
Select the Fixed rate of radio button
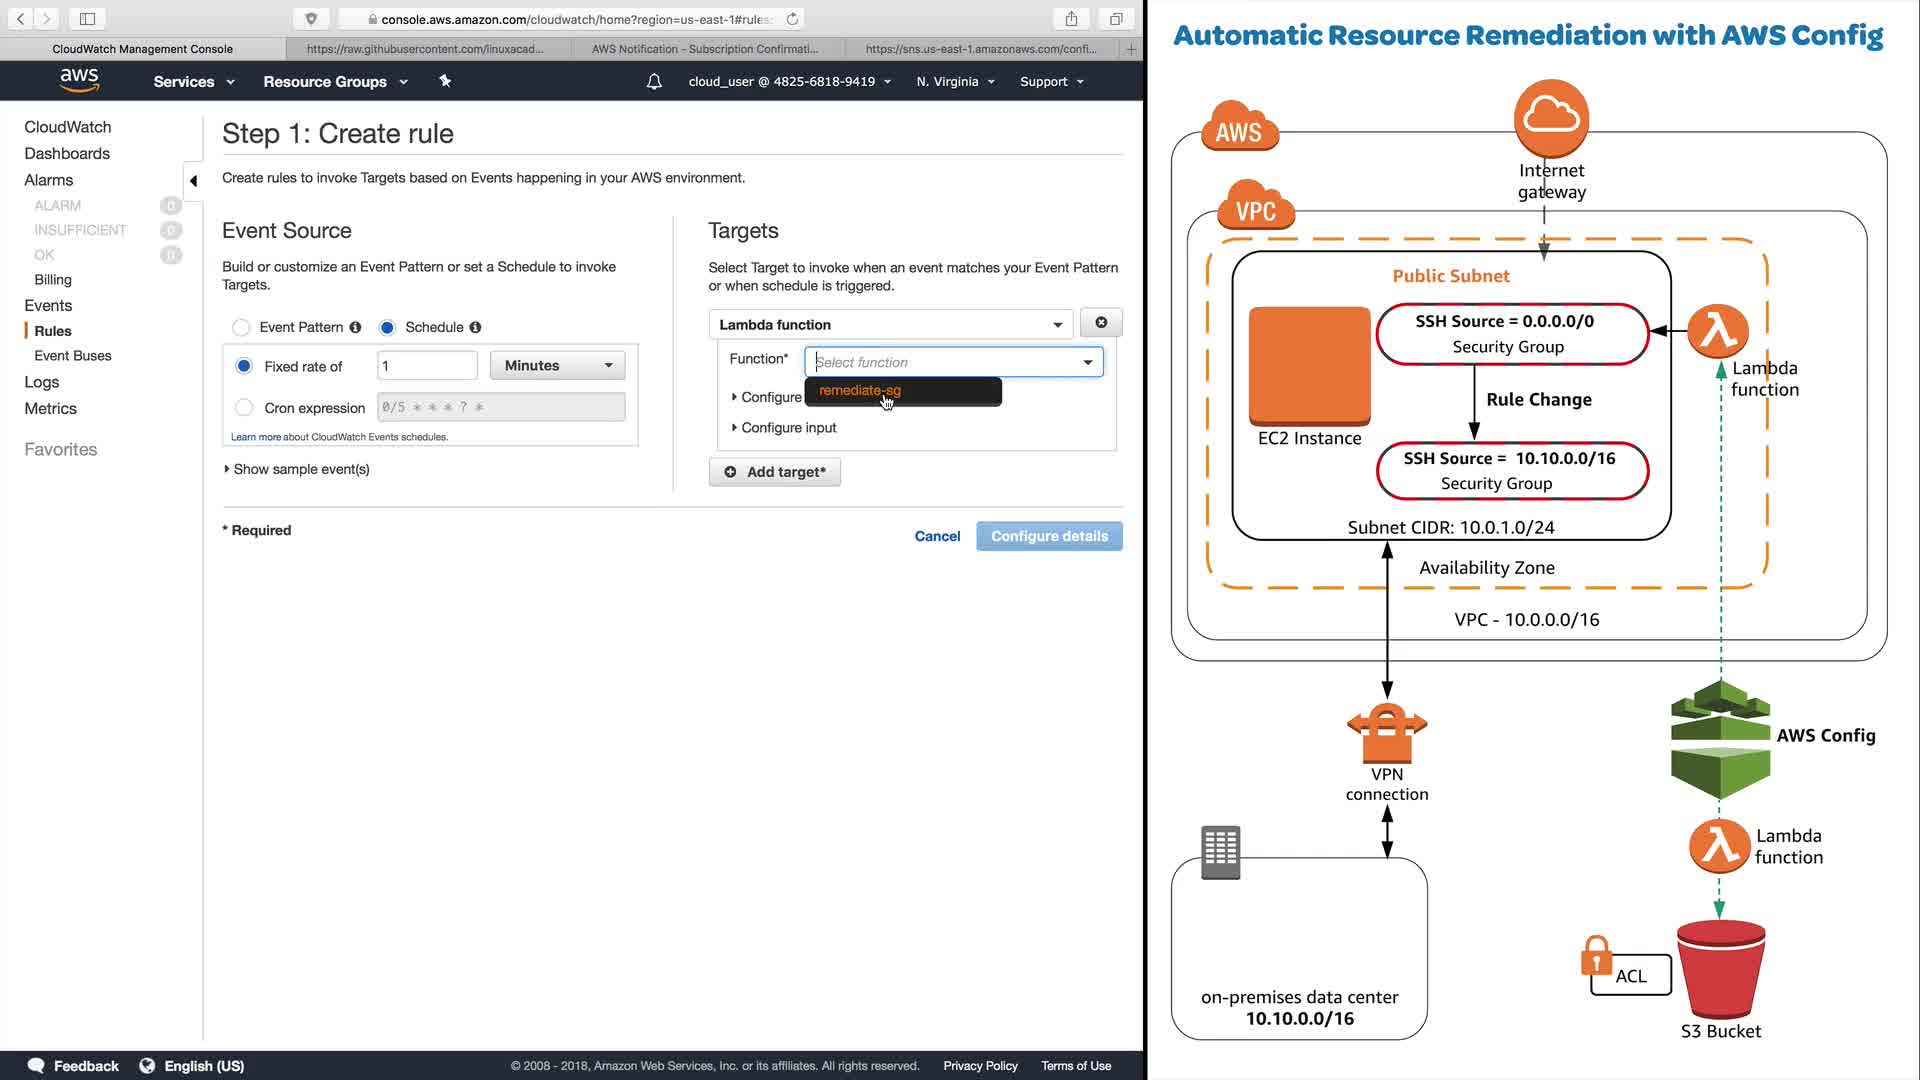(x=244, y=366)
